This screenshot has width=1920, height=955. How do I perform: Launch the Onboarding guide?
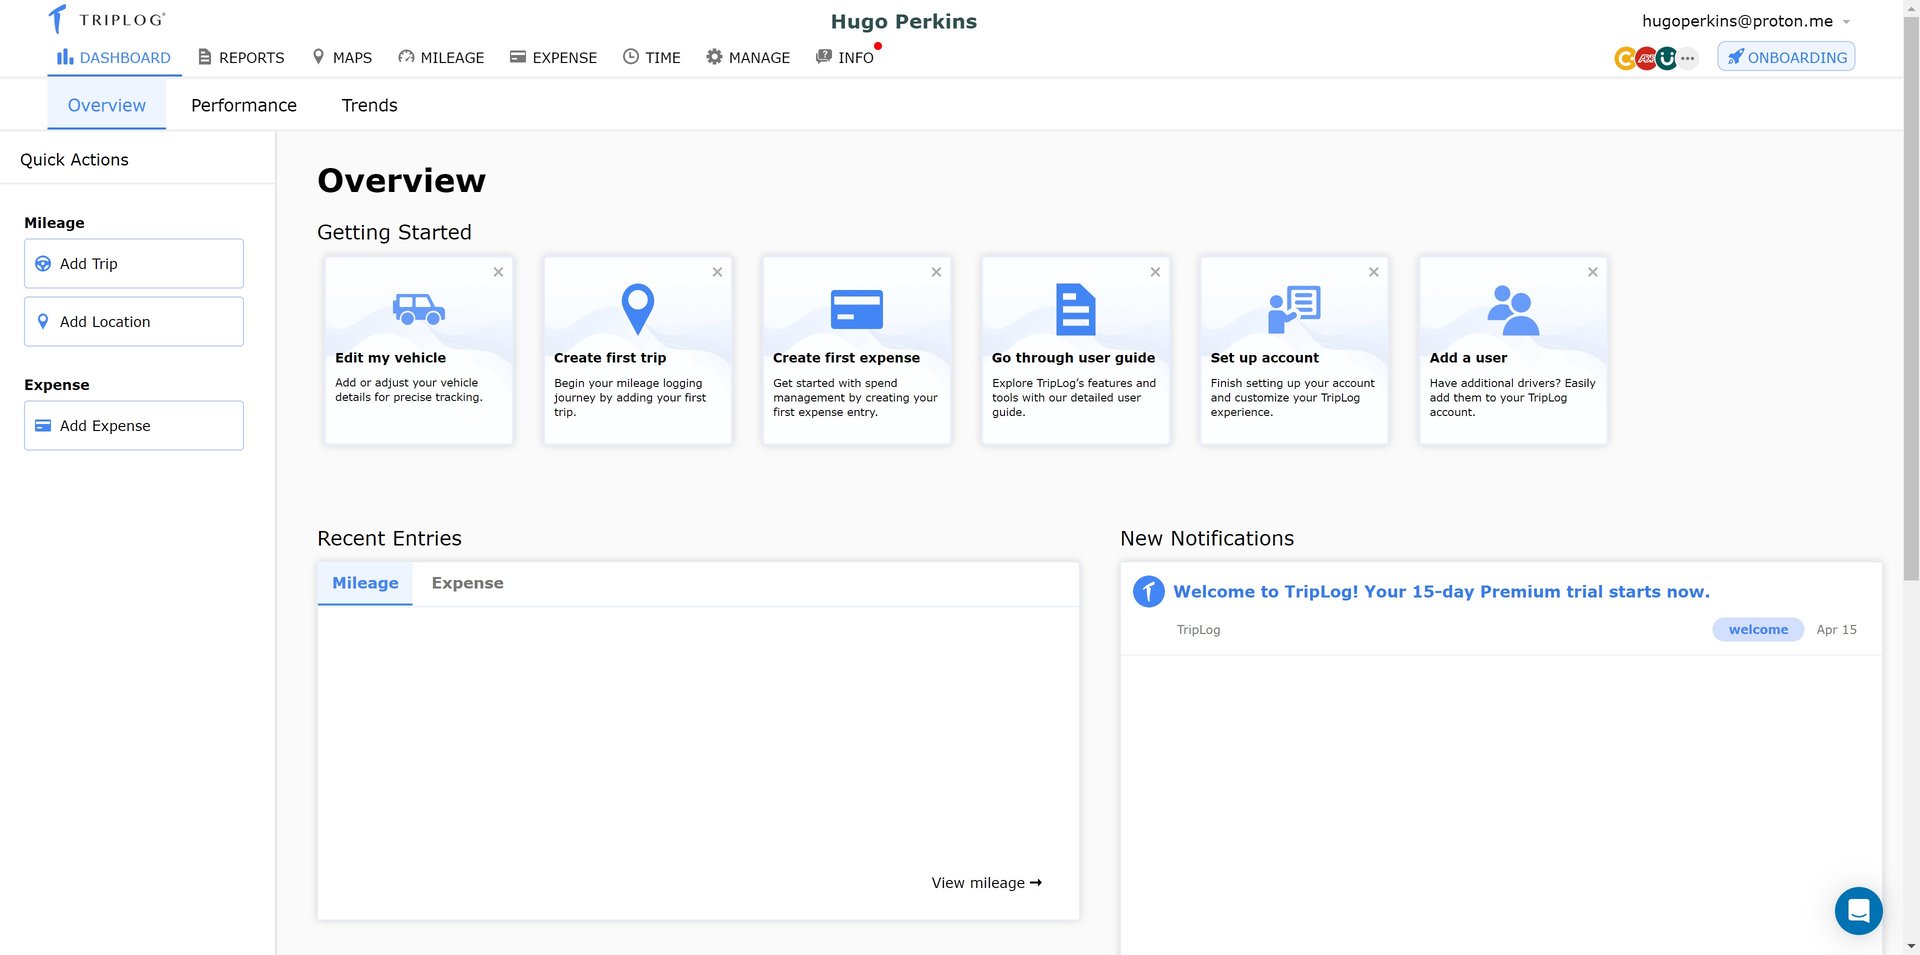point(1786,57)
